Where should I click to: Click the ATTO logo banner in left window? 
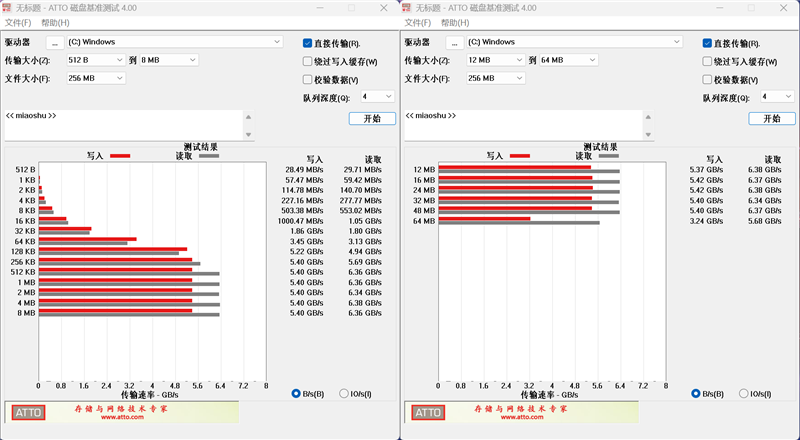pos(29,412)
